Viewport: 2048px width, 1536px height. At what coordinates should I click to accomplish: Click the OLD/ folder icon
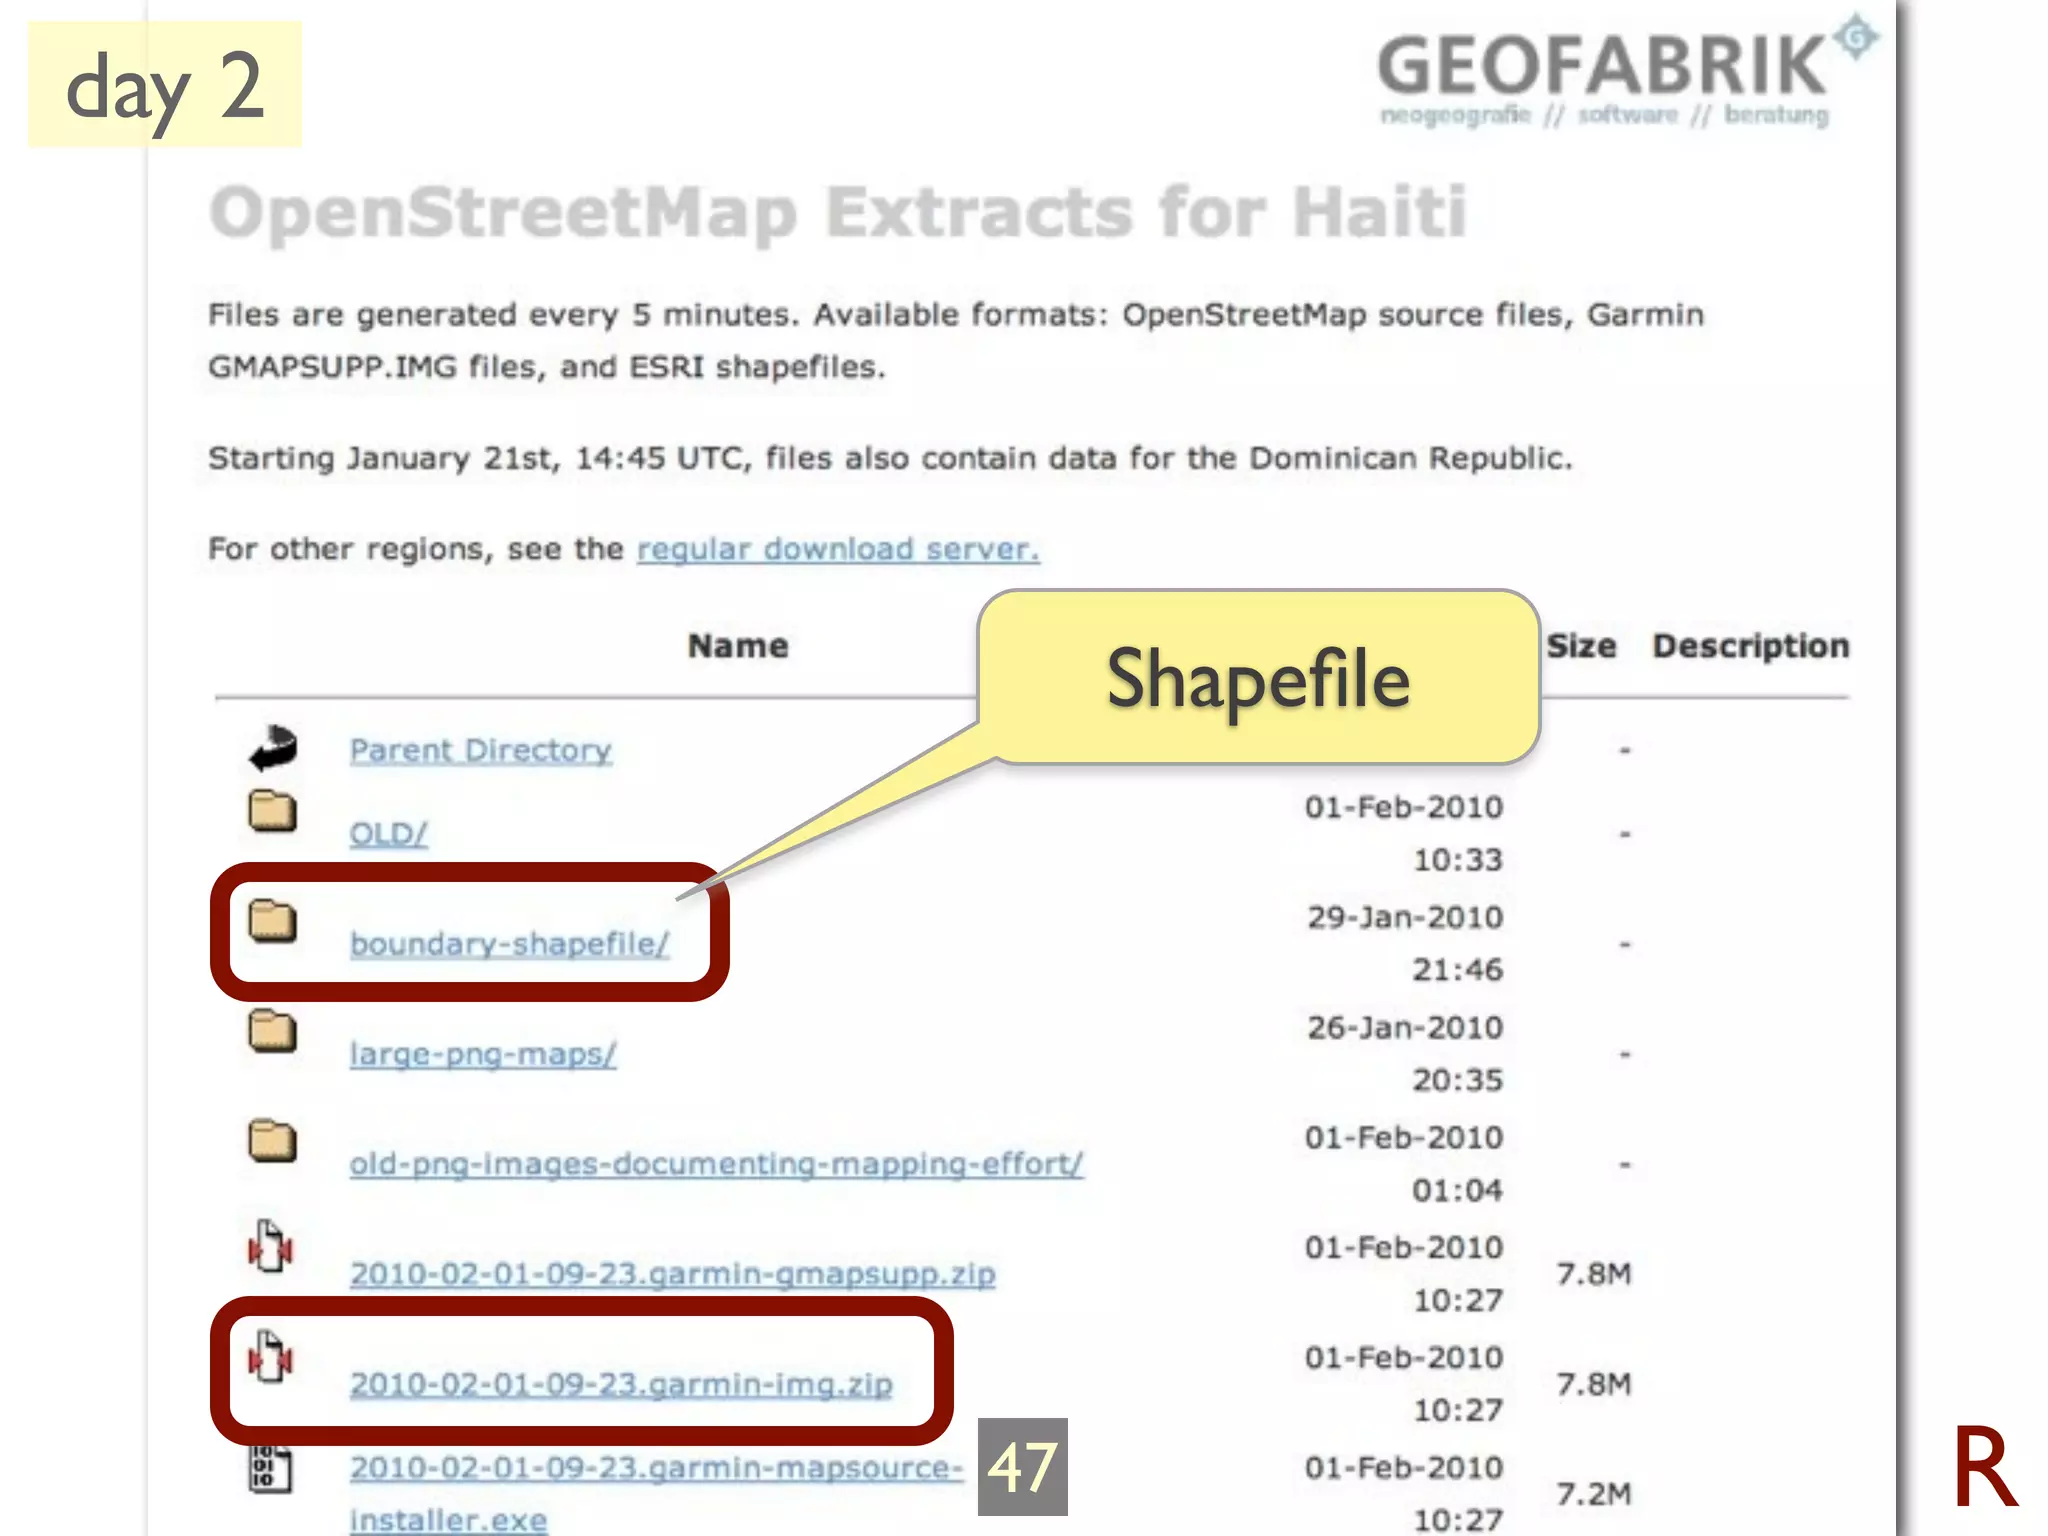272,811
